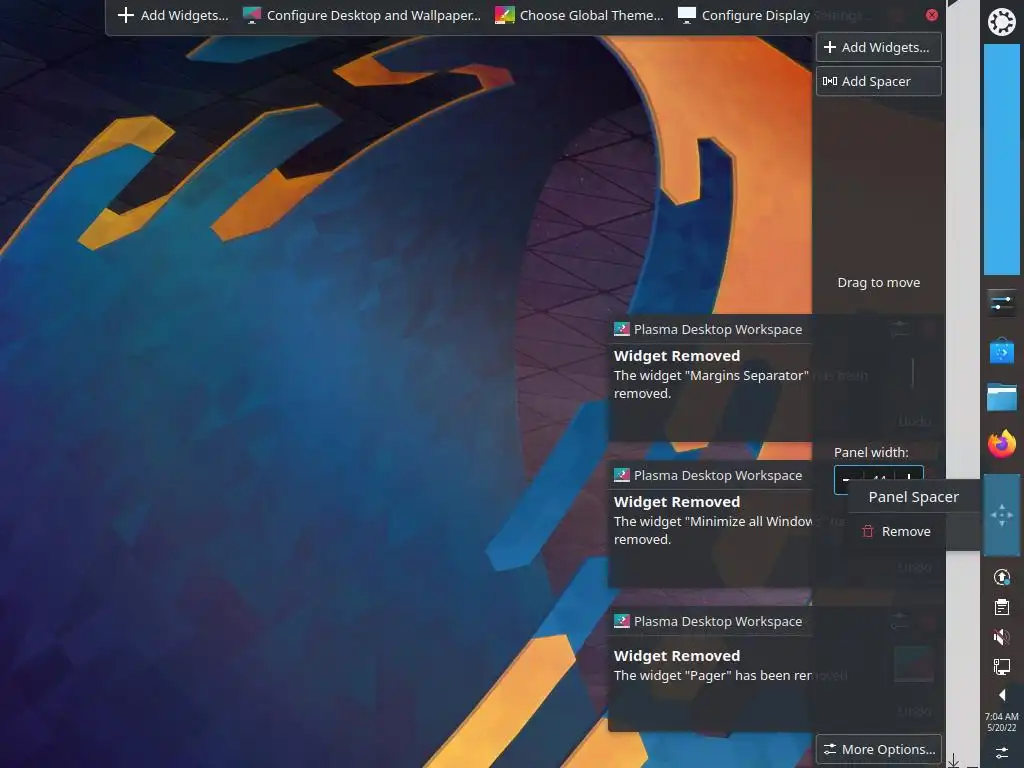The image size is (1024, 768).
Task: Click Plasma Desktop Workspace heading of Pager notification
Action: coord(718,621)
